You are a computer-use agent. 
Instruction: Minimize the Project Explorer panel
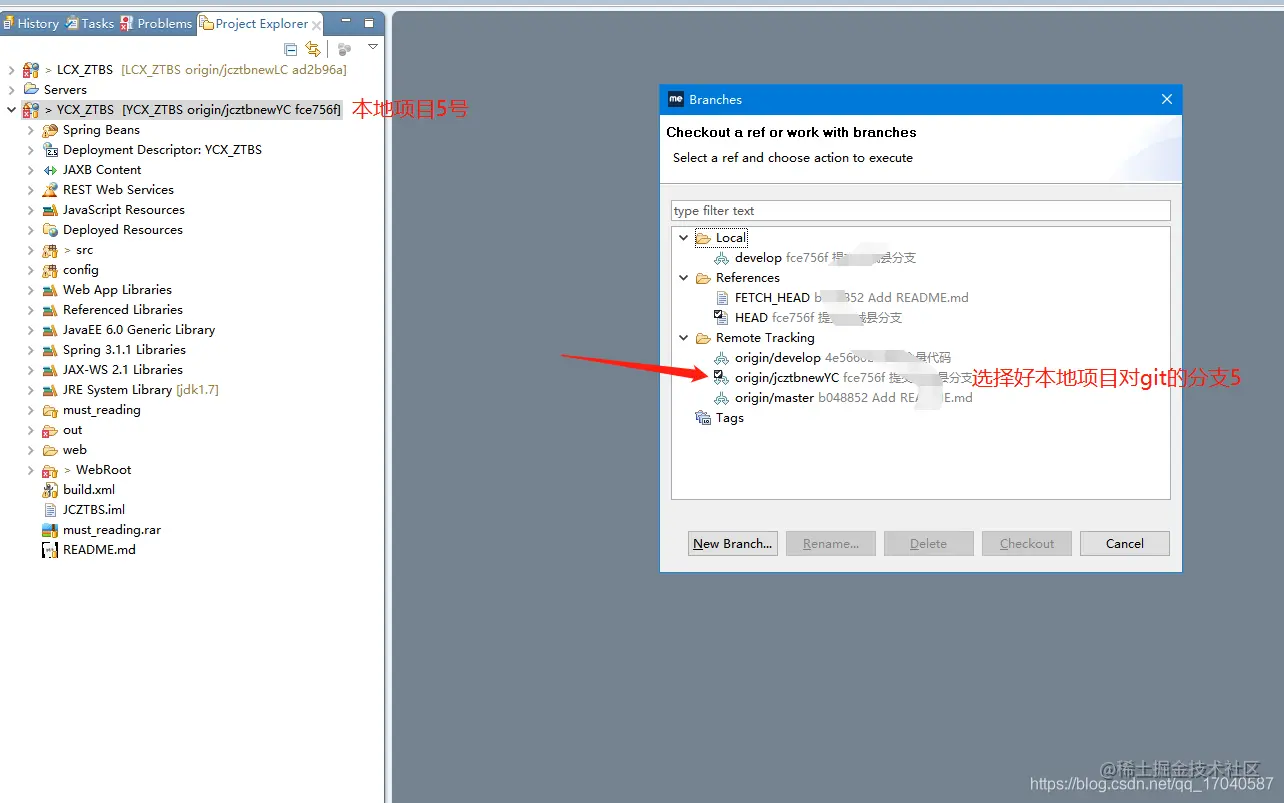click(346, 22)
